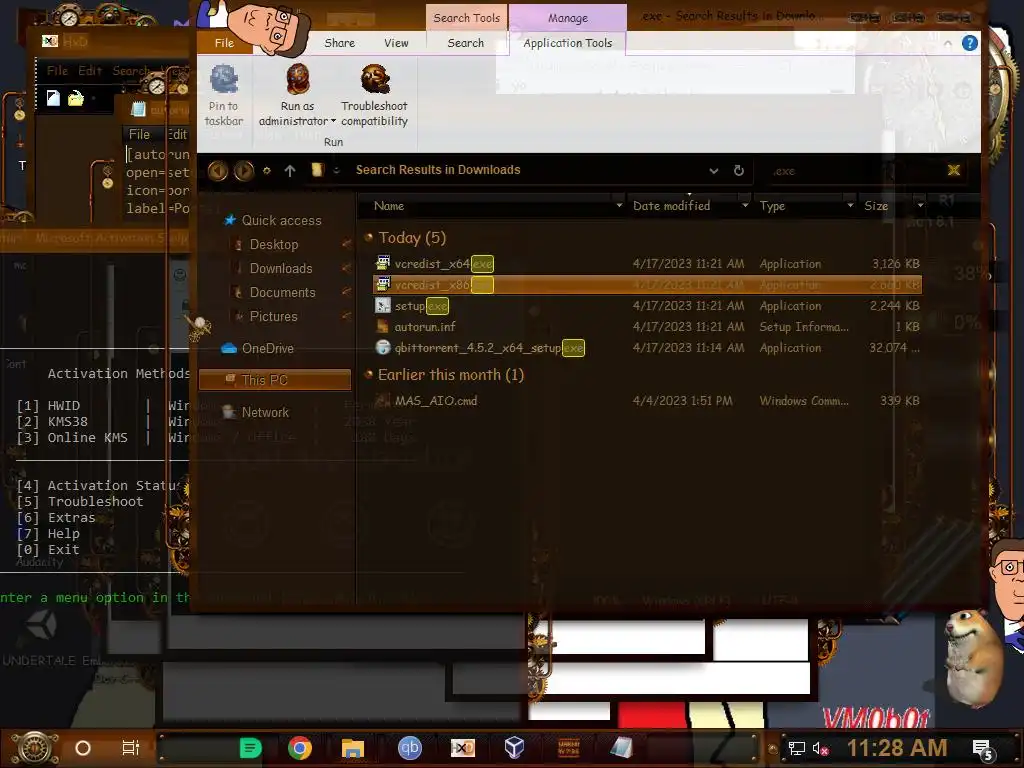Image resolution: width=1024 pixels, height=768 pixels.
Task: Collapse the Today (5) group
Action: [369, 237]
